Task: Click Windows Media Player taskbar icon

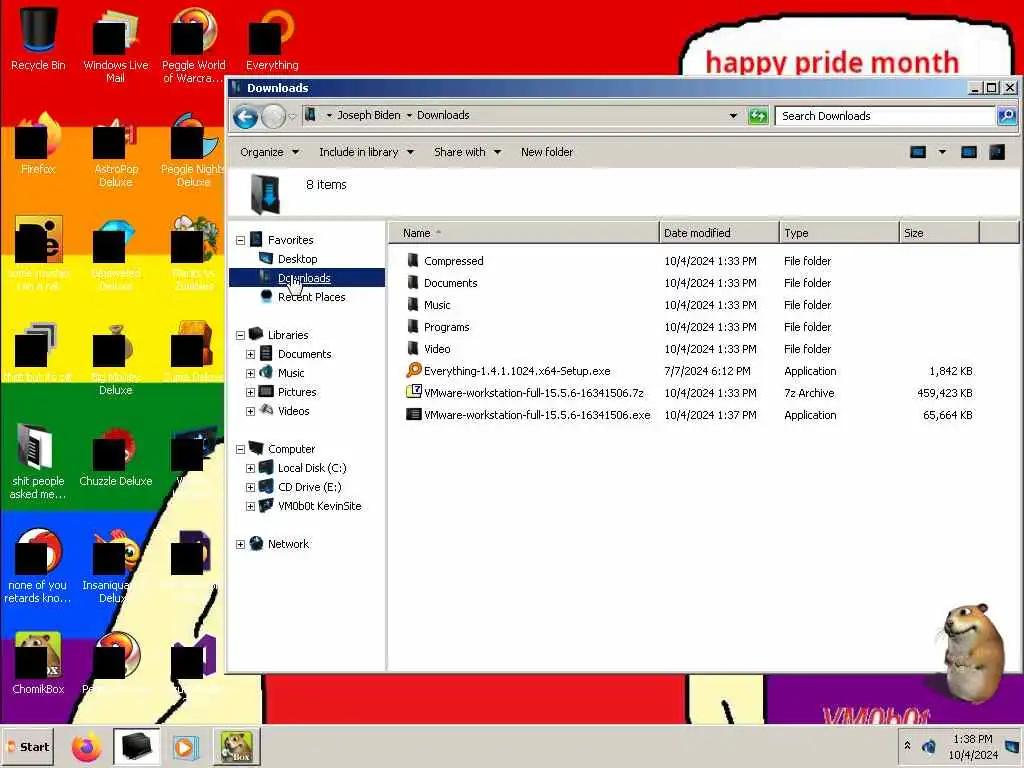Action: coord(184,746)
